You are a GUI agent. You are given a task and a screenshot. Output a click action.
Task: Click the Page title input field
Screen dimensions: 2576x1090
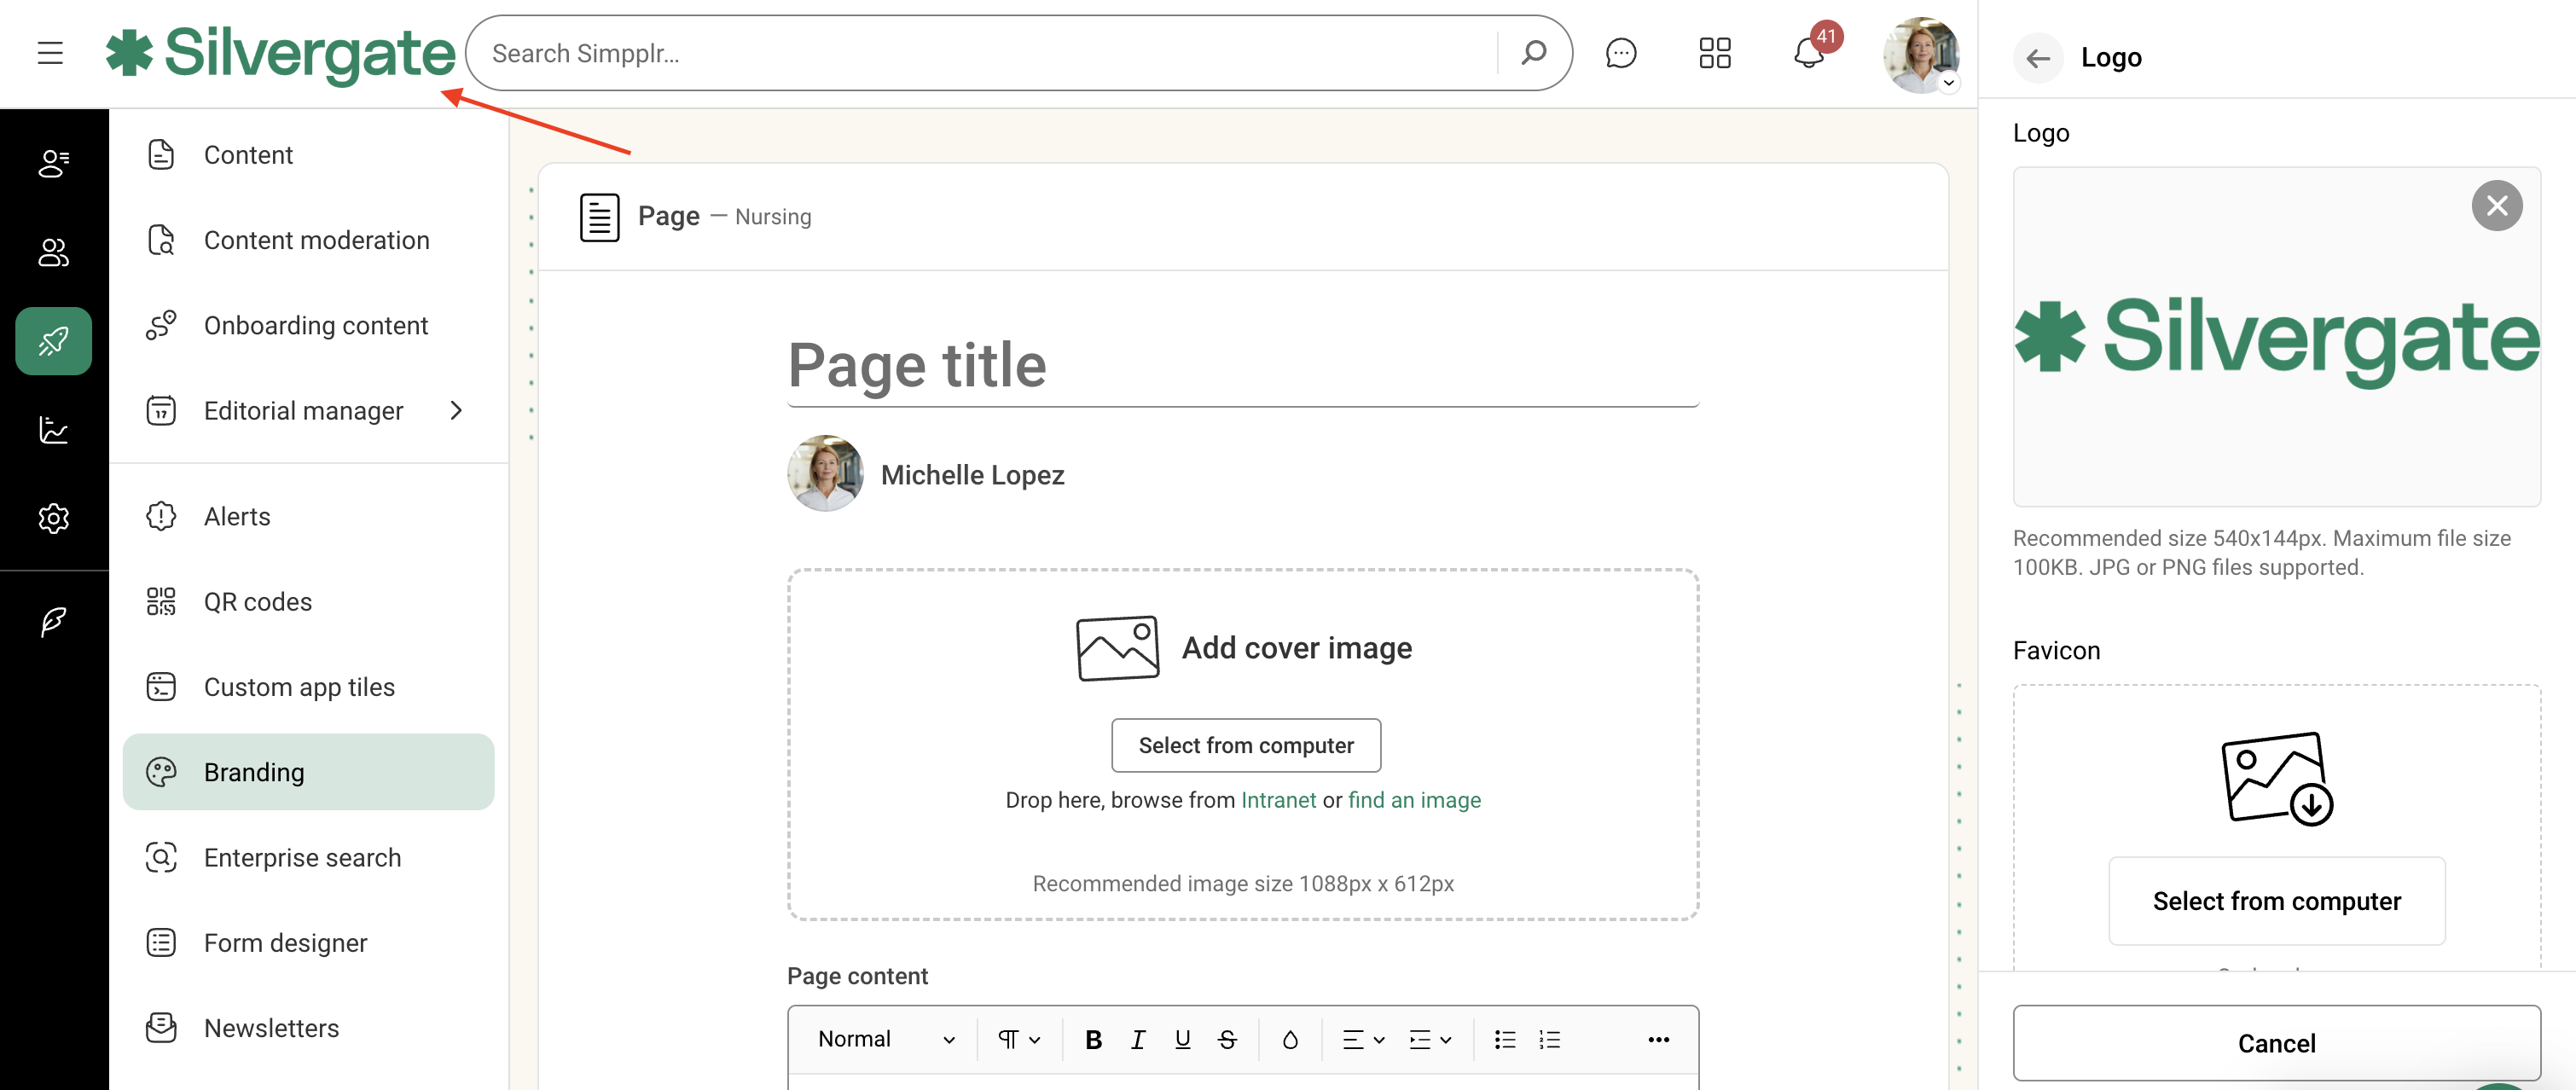click(1242, 365)
